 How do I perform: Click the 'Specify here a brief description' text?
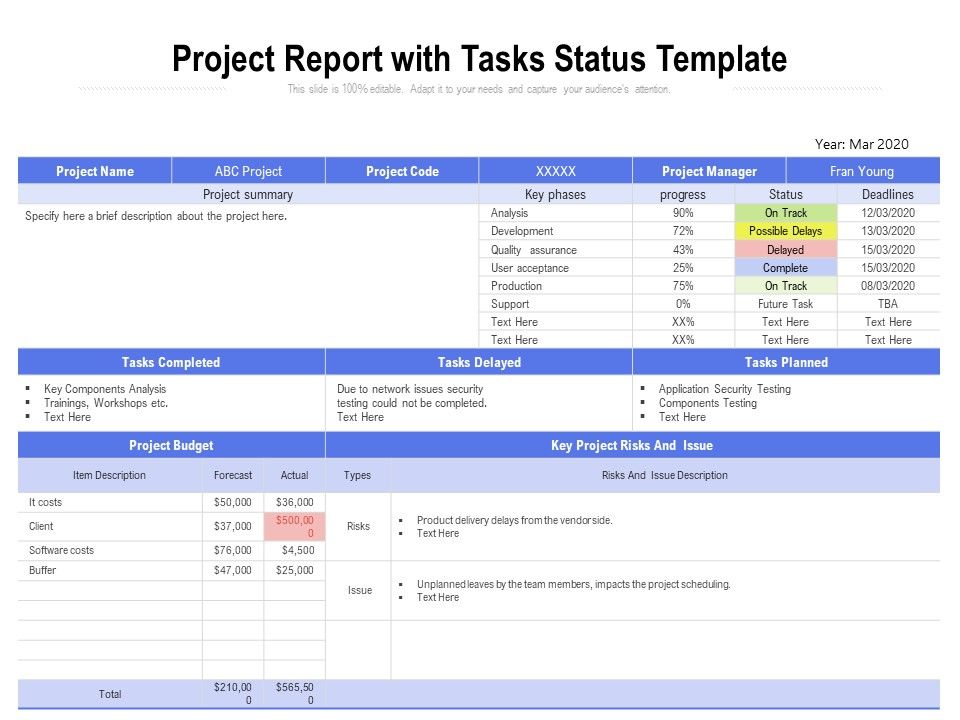click(x=156, y=216)
